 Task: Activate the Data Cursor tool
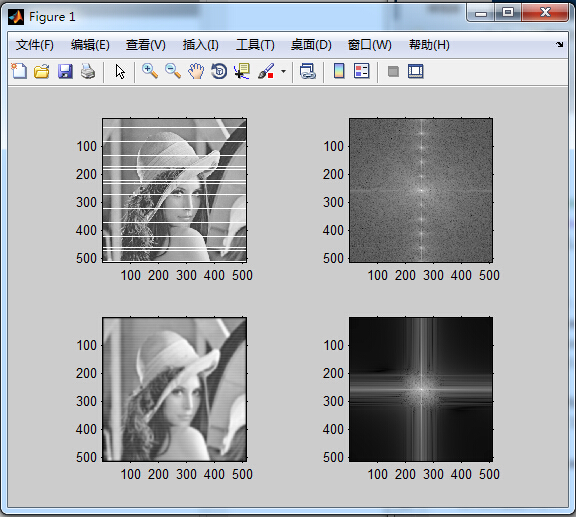(x=242, y=71)
